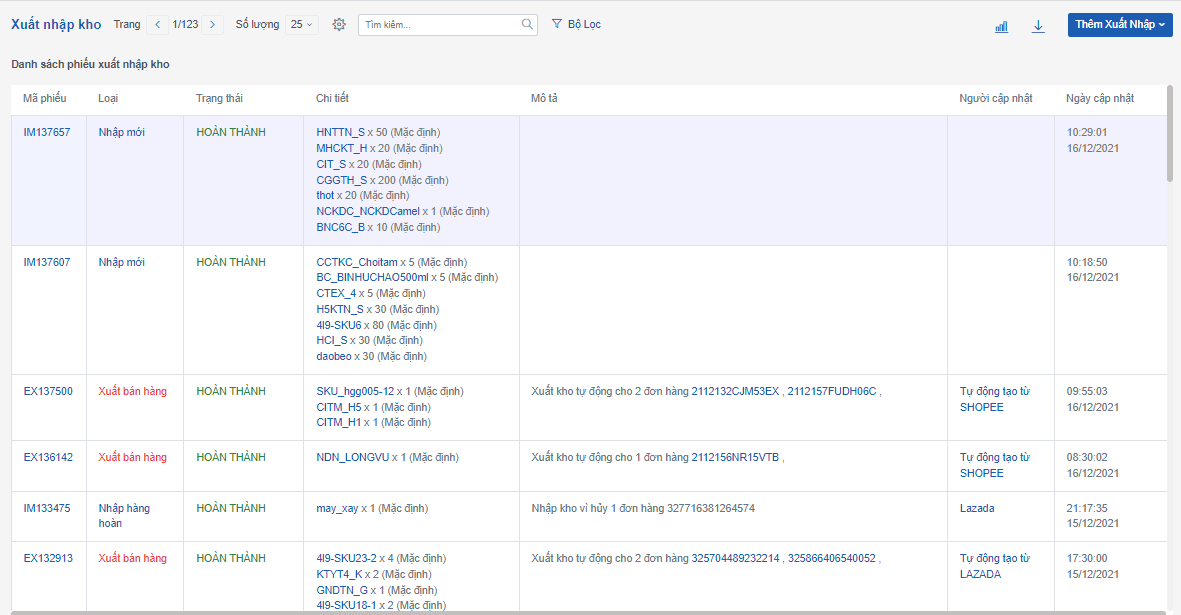The image size is (1181, 615).
Task: Click the horizontal scrollbar at bottom
Action: [x=590, y=612]
